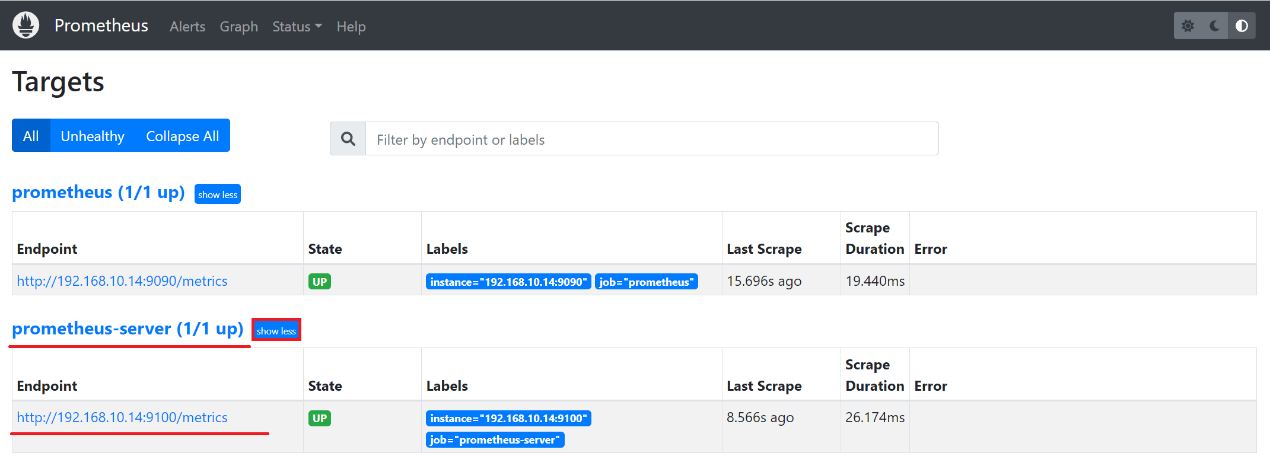Open the Prometheus brand link
The image size is (1270, 472).
(x=101, y=26)
